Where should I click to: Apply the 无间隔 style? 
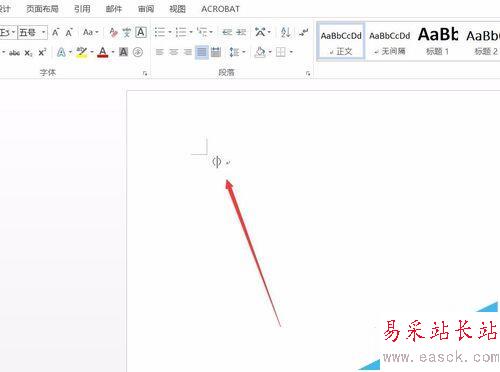point(389,42)
